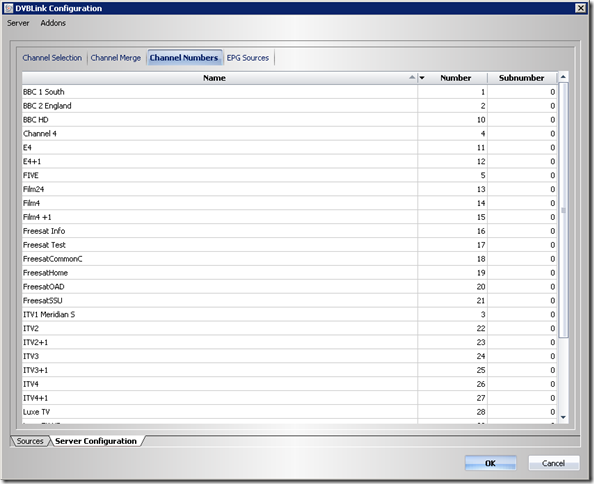This screenshot has width=594, height=484.
Task: Select the ITV4+1 channel name
Action: 36,398
